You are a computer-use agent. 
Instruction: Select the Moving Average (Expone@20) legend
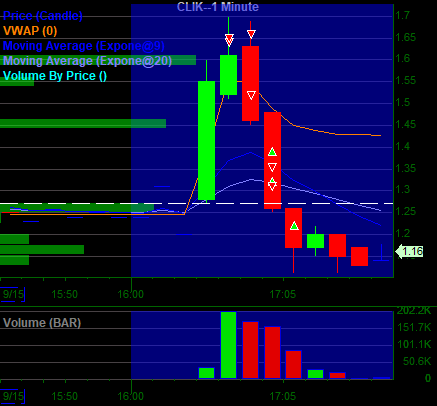[x=87, y=61]
